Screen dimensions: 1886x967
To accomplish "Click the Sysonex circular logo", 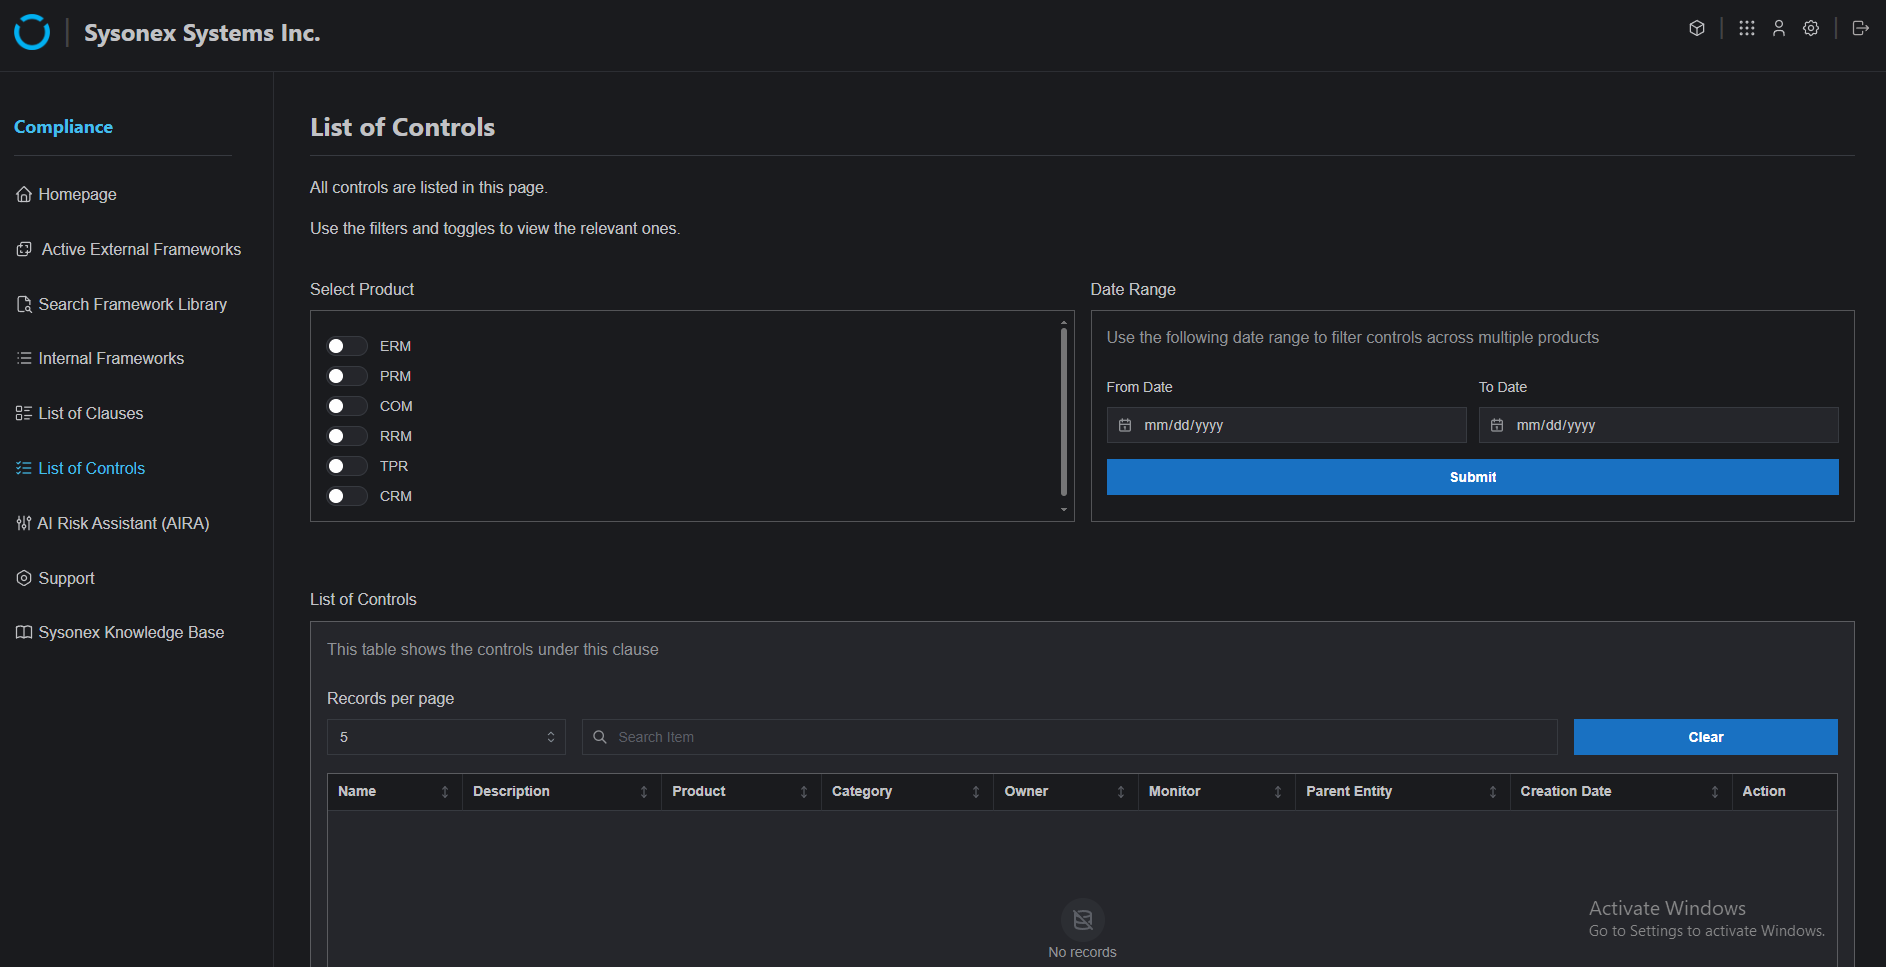I will click(32, 32).
